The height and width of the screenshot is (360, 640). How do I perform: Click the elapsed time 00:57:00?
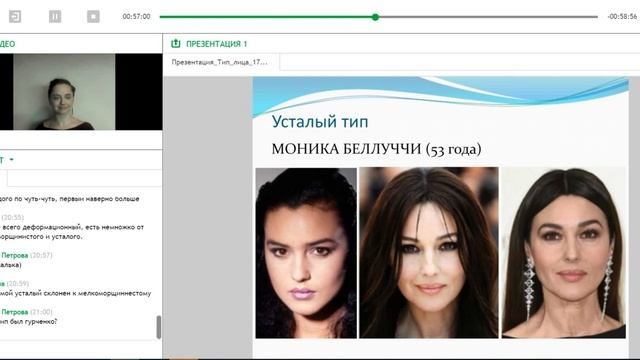tap(136, 17)
